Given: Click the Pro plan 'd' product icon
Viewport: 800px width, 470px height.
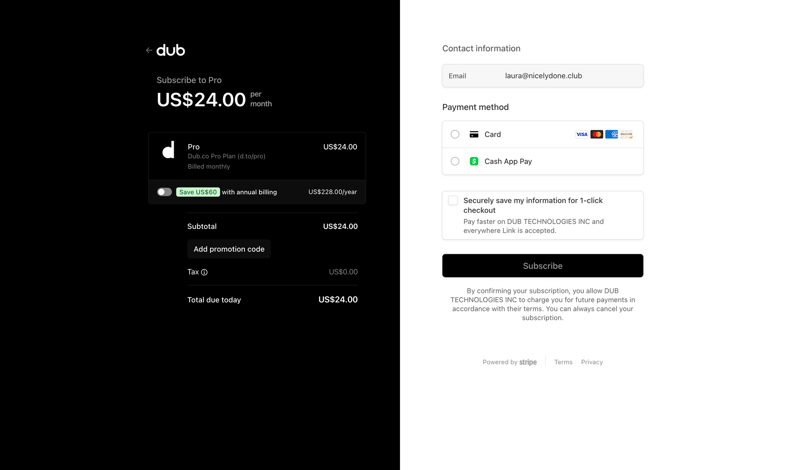Looking at the screenshot, I should coord(168,150).
